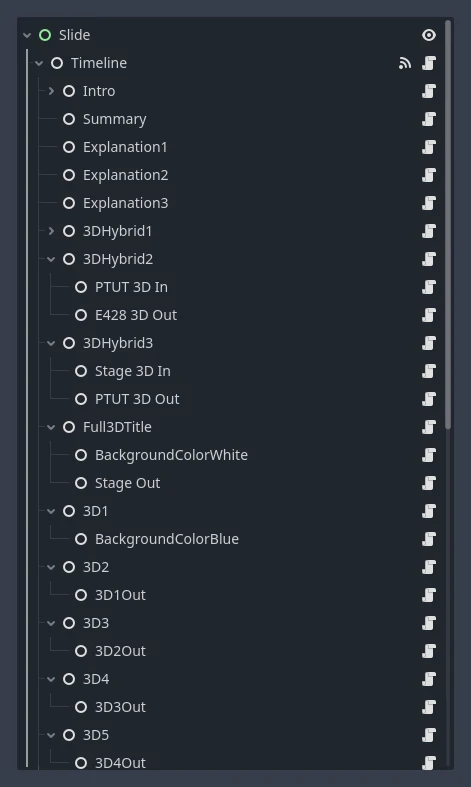The height and width of the screenshot is (787, 471).
Task: Collapse the Timeline node
Action: 39,63
